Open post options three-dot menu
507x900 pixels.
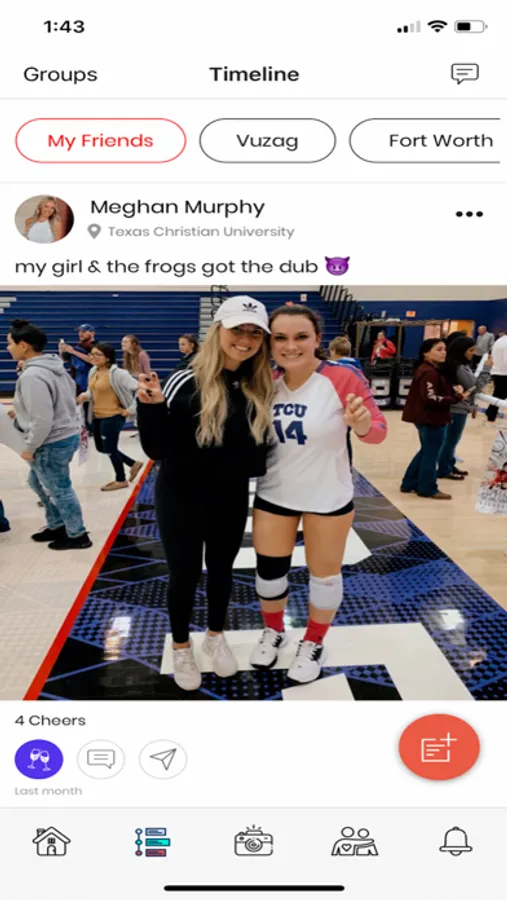(469, 214)
